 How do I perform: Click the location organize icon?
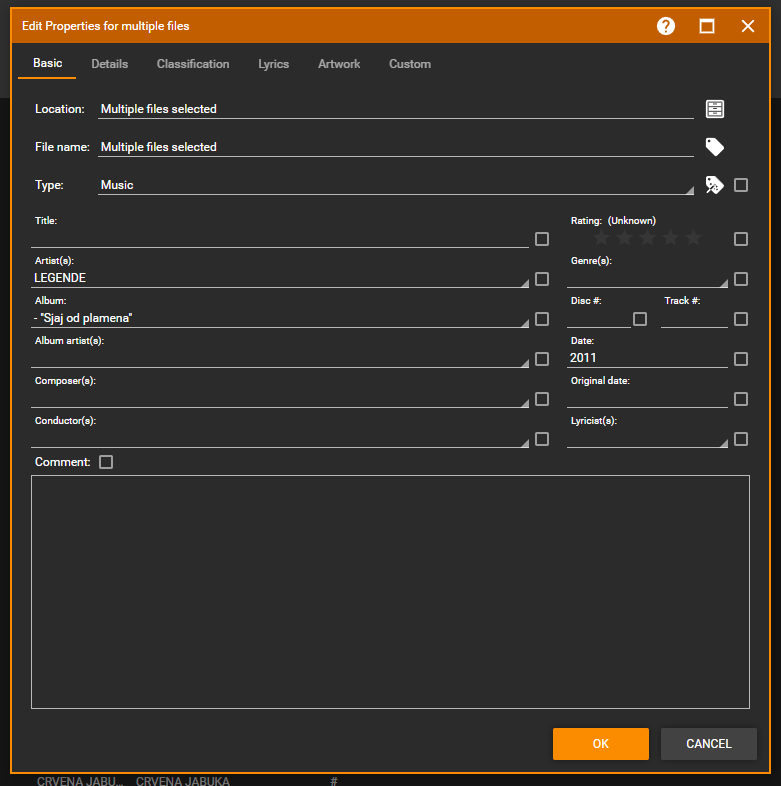[x=714, y=109]
